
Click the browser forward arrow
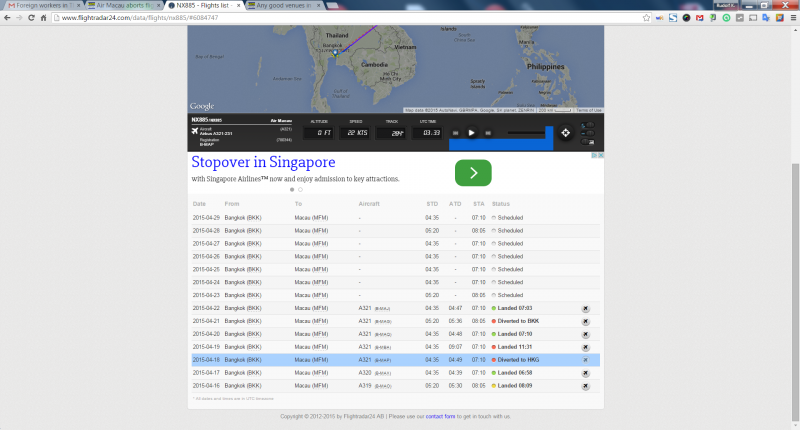[x=19, y=18]
